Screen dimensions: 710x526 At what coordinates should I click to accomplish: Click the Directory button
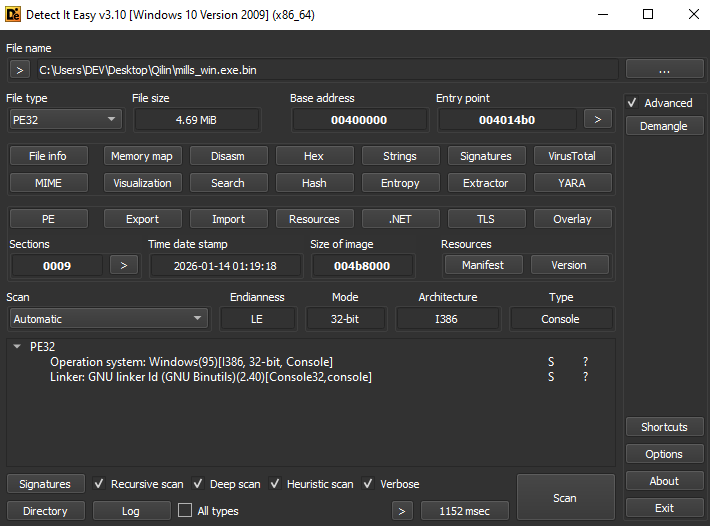pyautogui.click(x=45, y=511)
